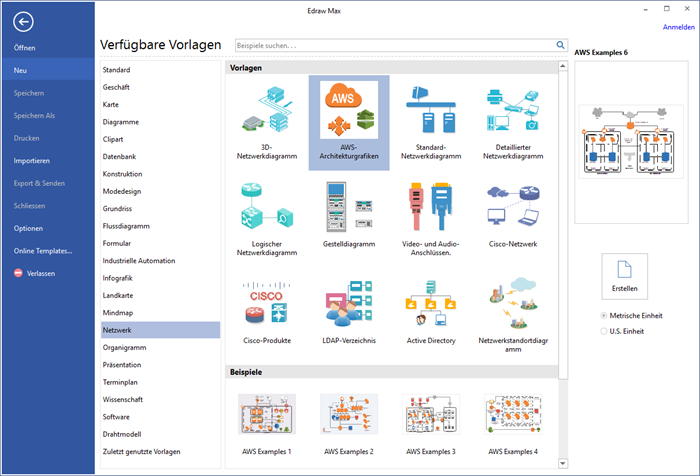The height and width of the screenshot is (476, 700).
Task: Open AWS Examples 1 thumbnail
Action: tap(267, 414)
